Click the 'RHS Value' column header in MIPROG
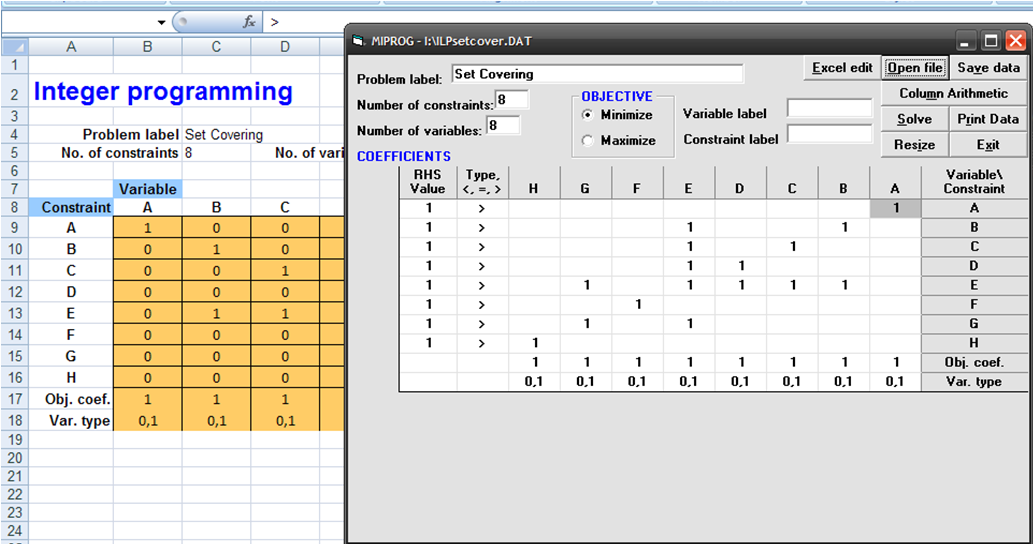 coord(428,181)
